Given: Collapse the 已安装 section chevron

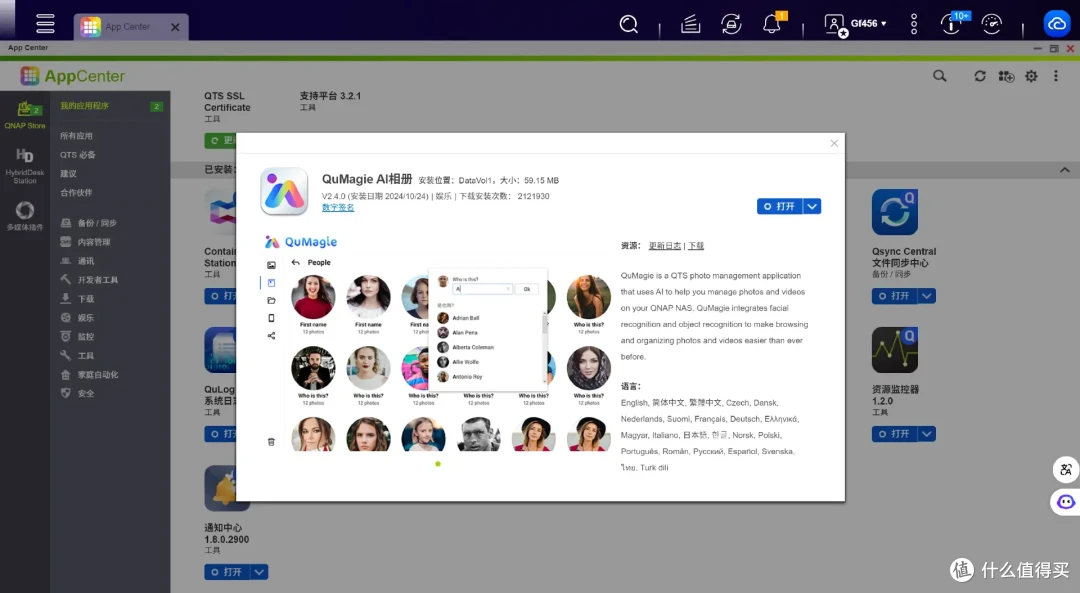Looking at the screenshot, I should [x=1064, y=170].
